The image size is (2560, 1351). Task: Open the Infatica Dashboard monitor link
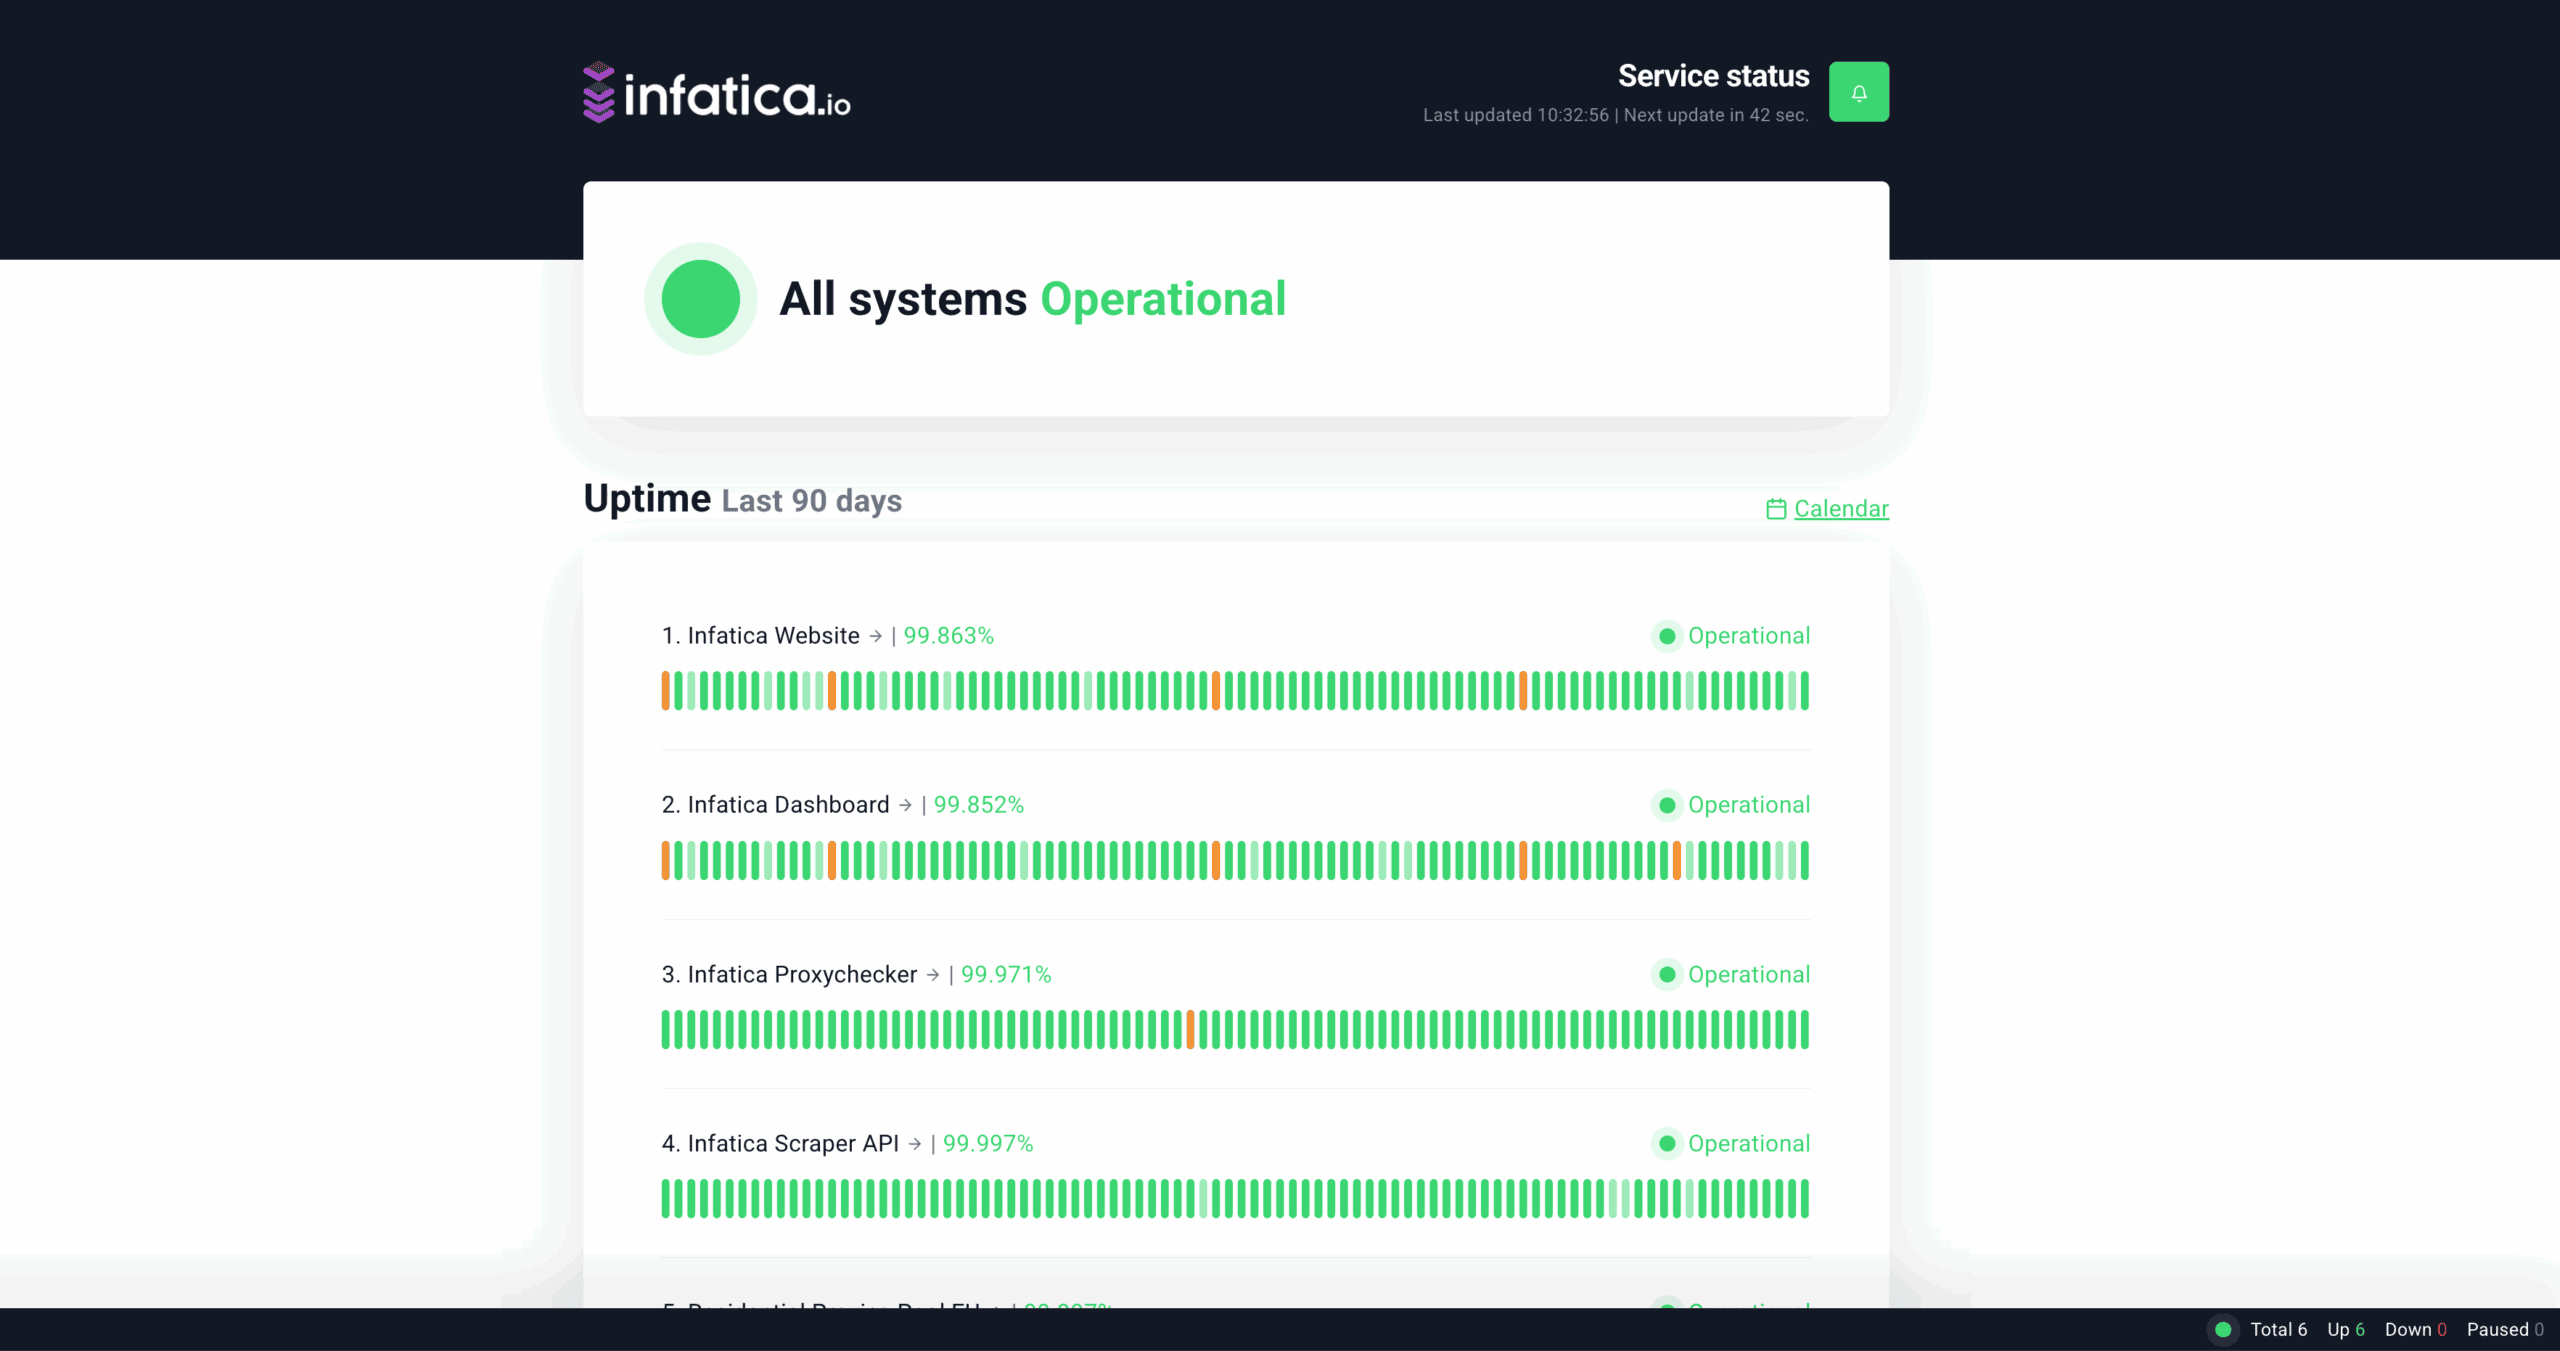(x=787, y=805)
